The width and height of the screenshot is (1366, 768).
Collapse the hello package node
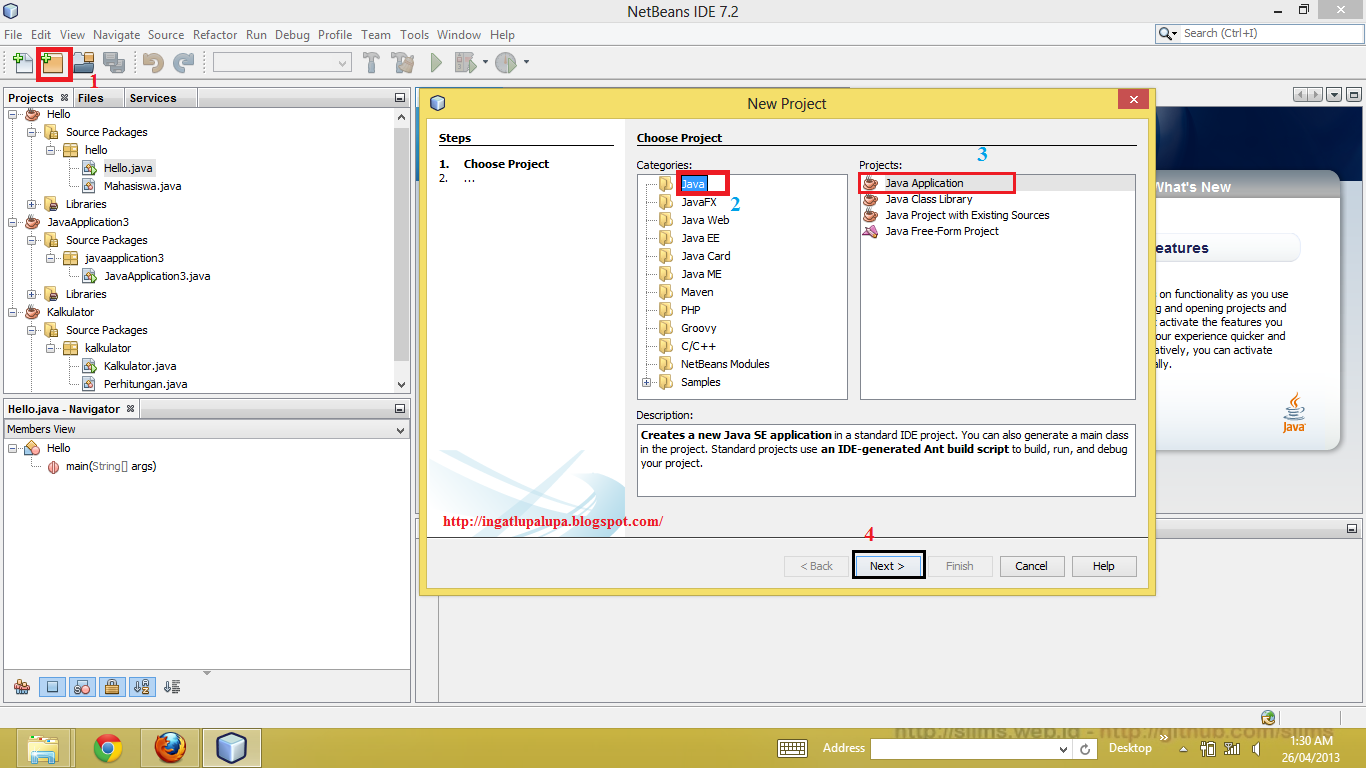[51, 150]
